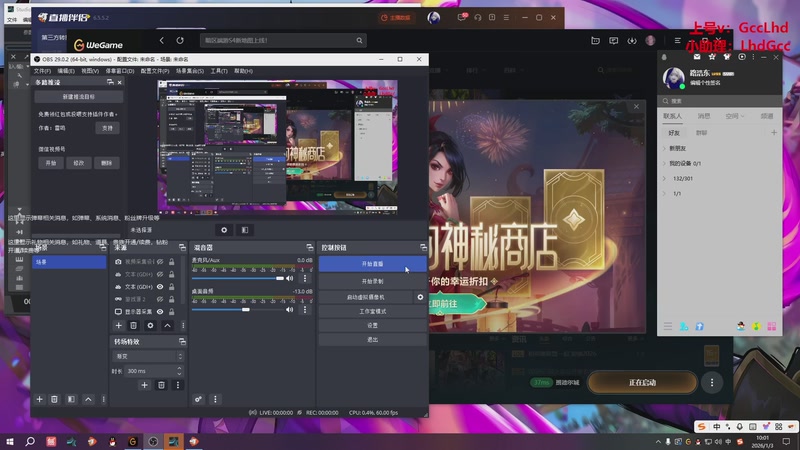Open virtual camera settings gear
Viewport: 800px width, 450px height.
tap(420, 297)
